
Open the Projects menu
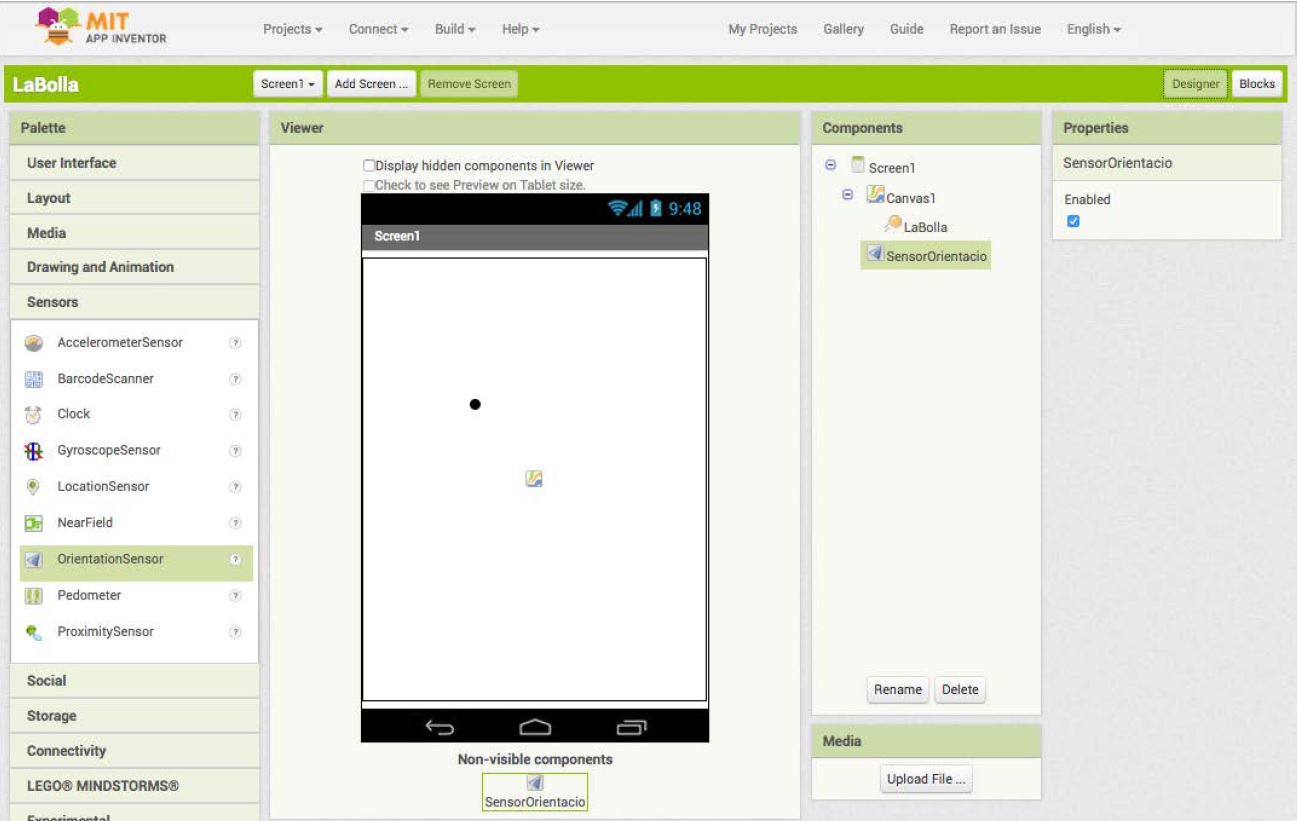point(292,29)
